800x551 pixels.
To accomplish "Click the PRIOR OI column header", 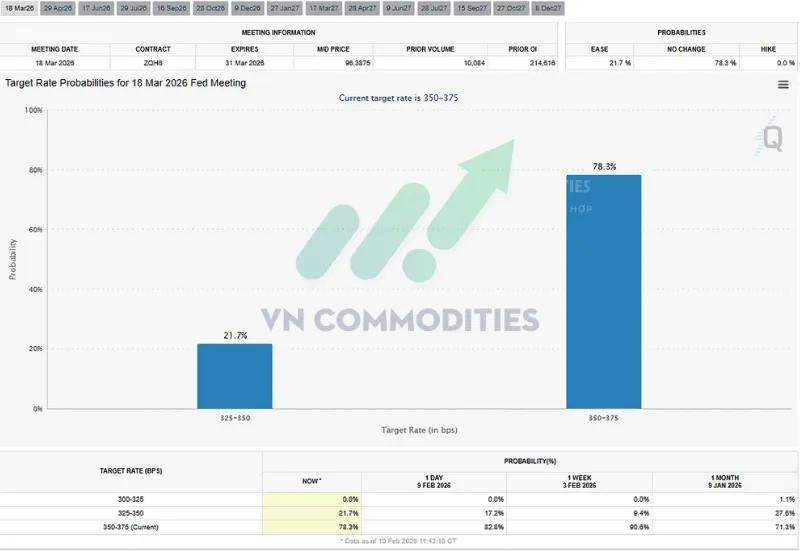I will coord(522,49).
